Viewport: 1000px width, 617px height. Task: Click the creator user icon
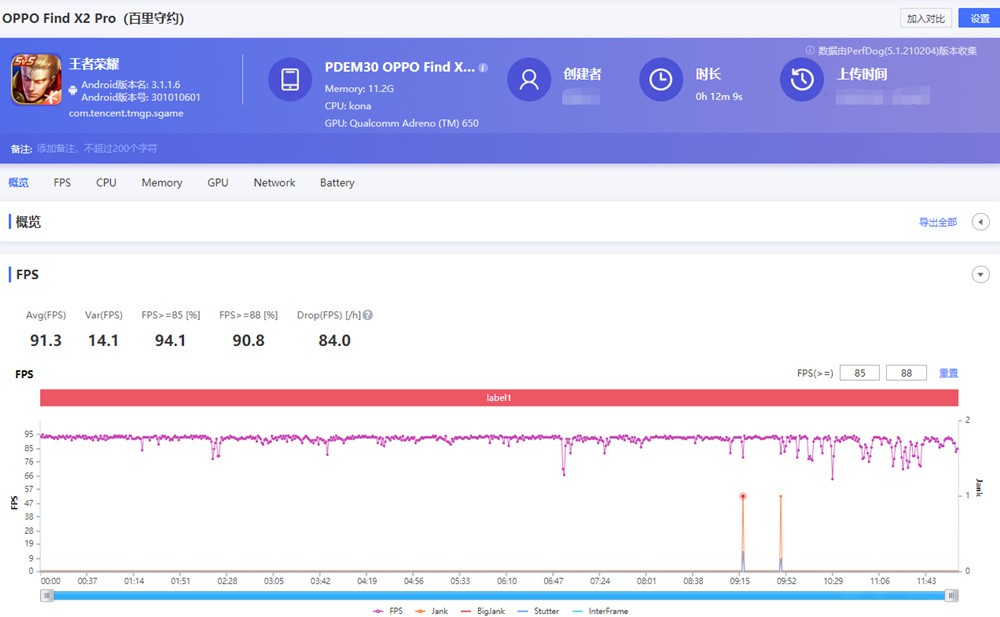[529, 79]
